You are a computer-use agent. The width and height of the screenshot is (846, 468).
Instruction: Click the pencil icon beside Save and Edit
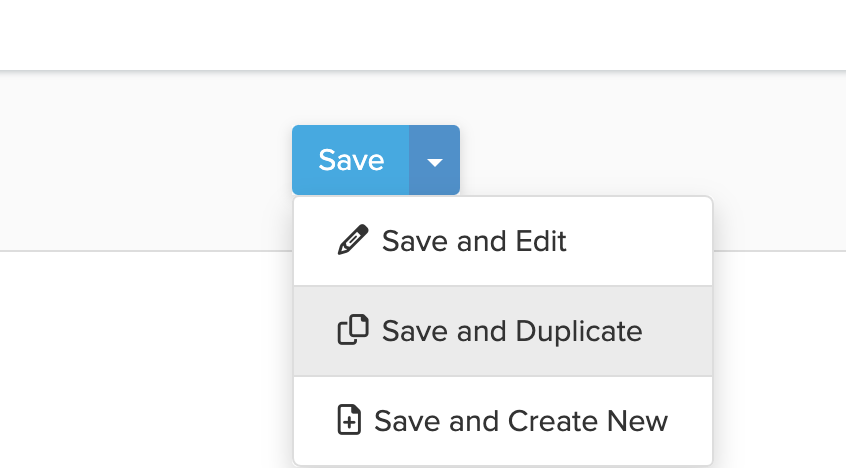352,241
